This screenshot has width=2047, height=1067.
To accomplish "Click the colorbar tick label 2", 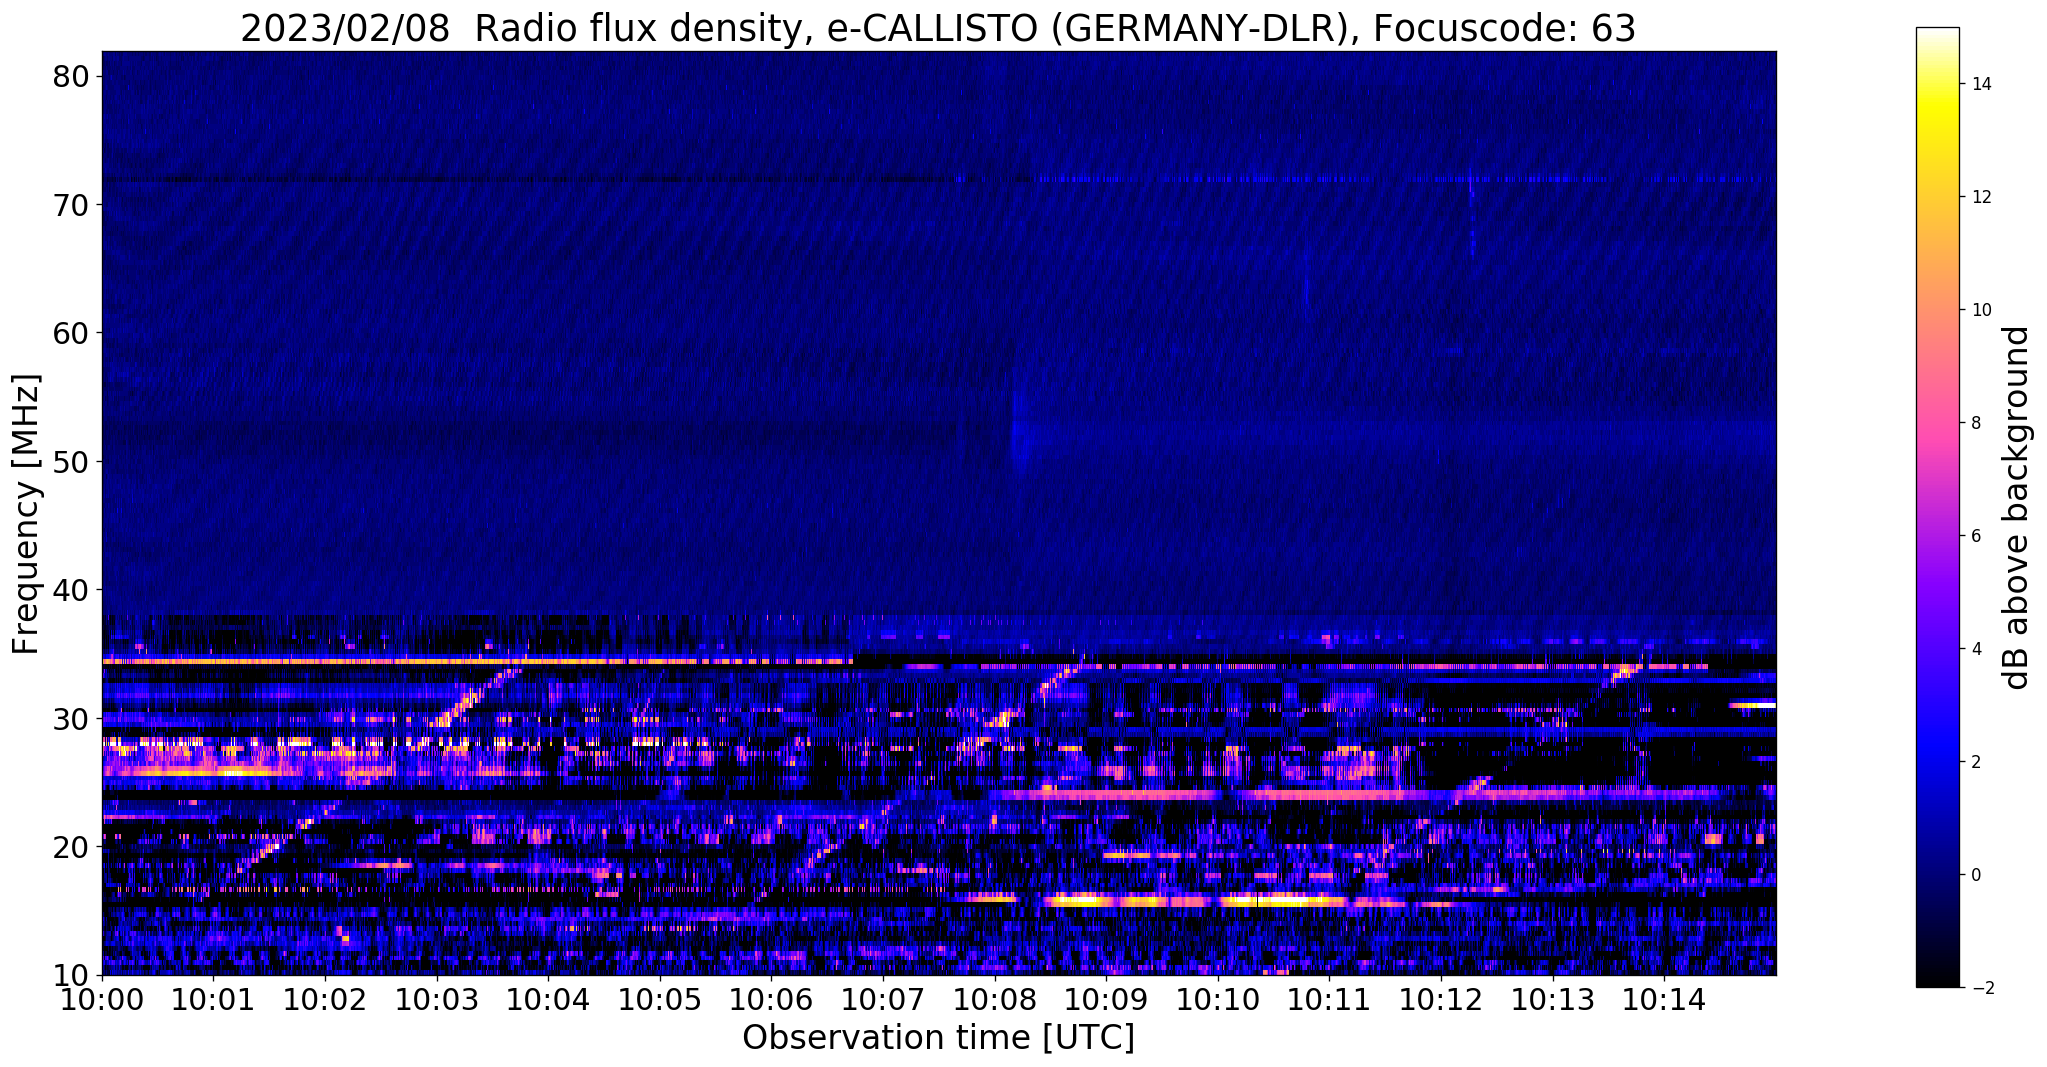I will [1976, 762].
